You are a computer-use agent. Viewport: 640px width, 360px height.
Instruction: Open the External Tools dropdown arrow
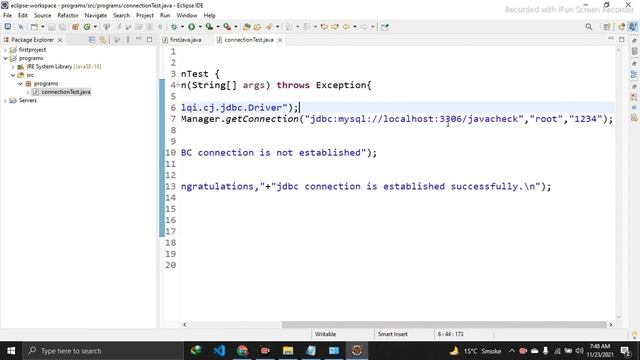coord(236,27)
